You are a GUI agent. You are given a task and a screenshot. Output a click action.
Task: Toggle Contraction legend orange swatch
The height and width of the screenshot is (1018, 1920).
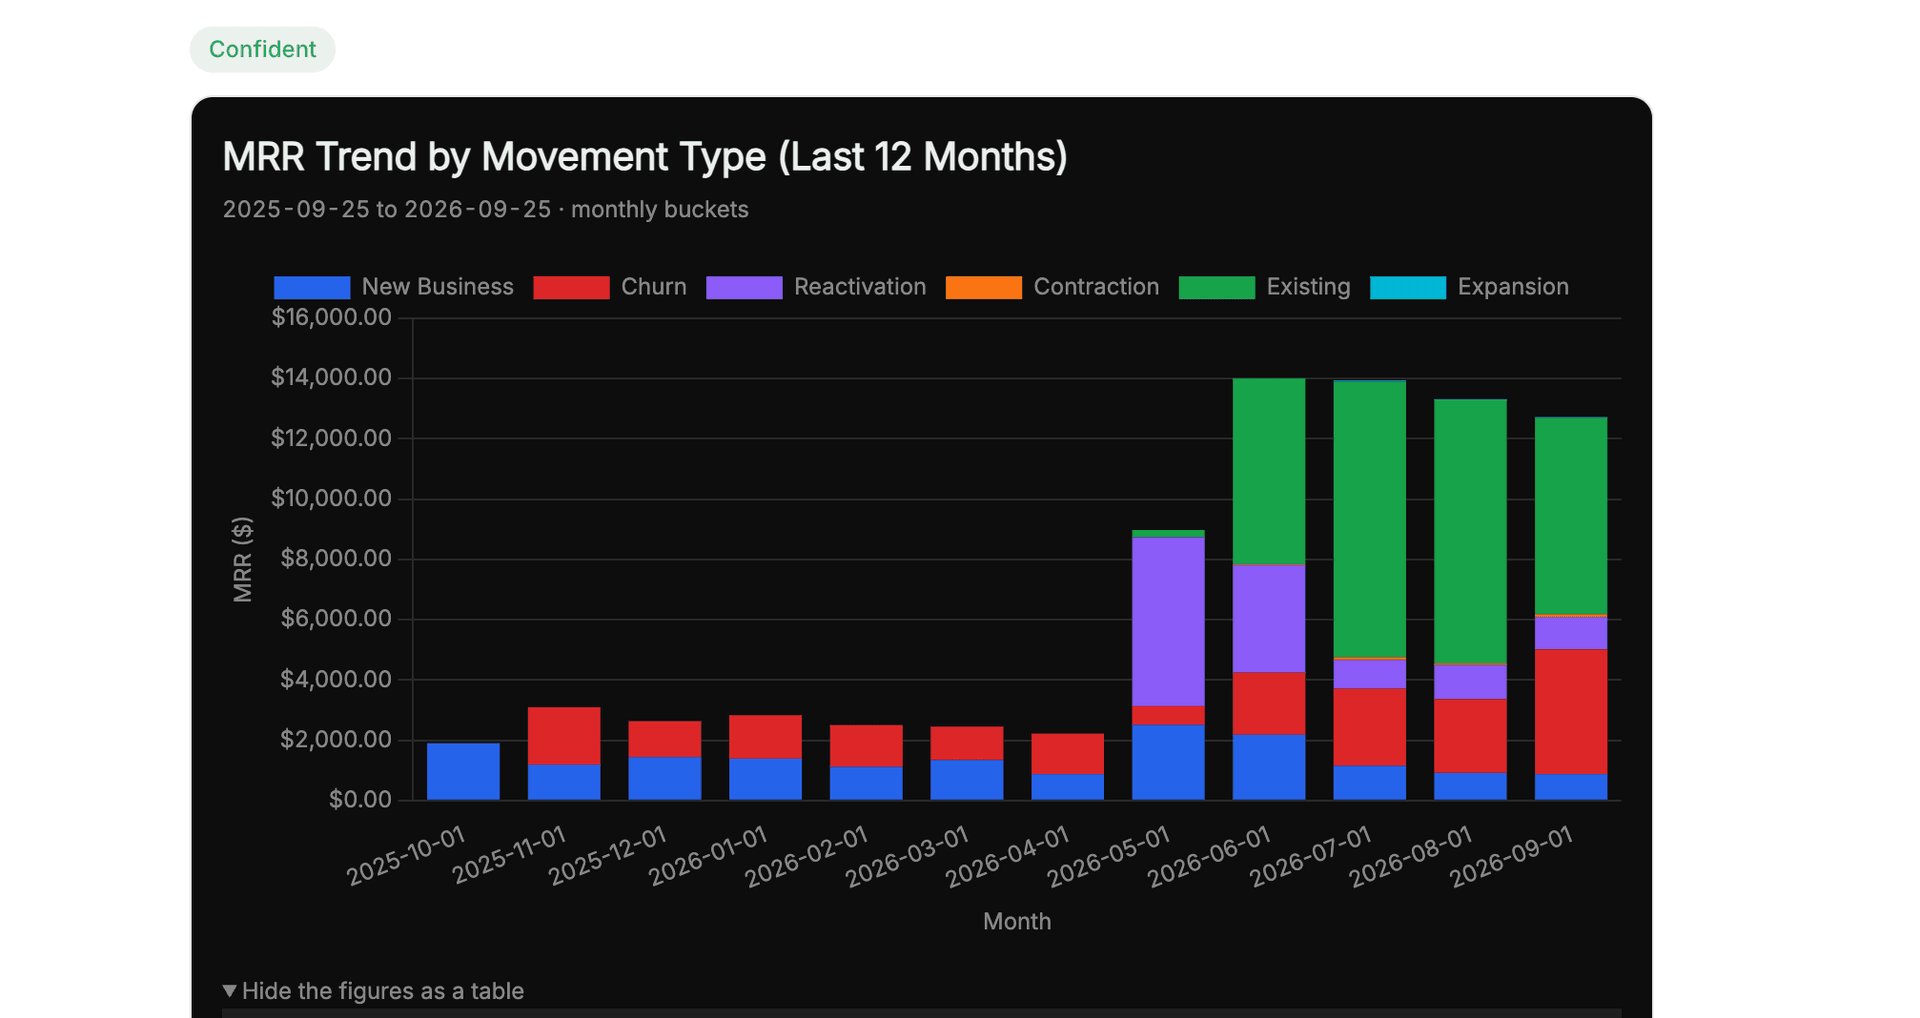984,287
